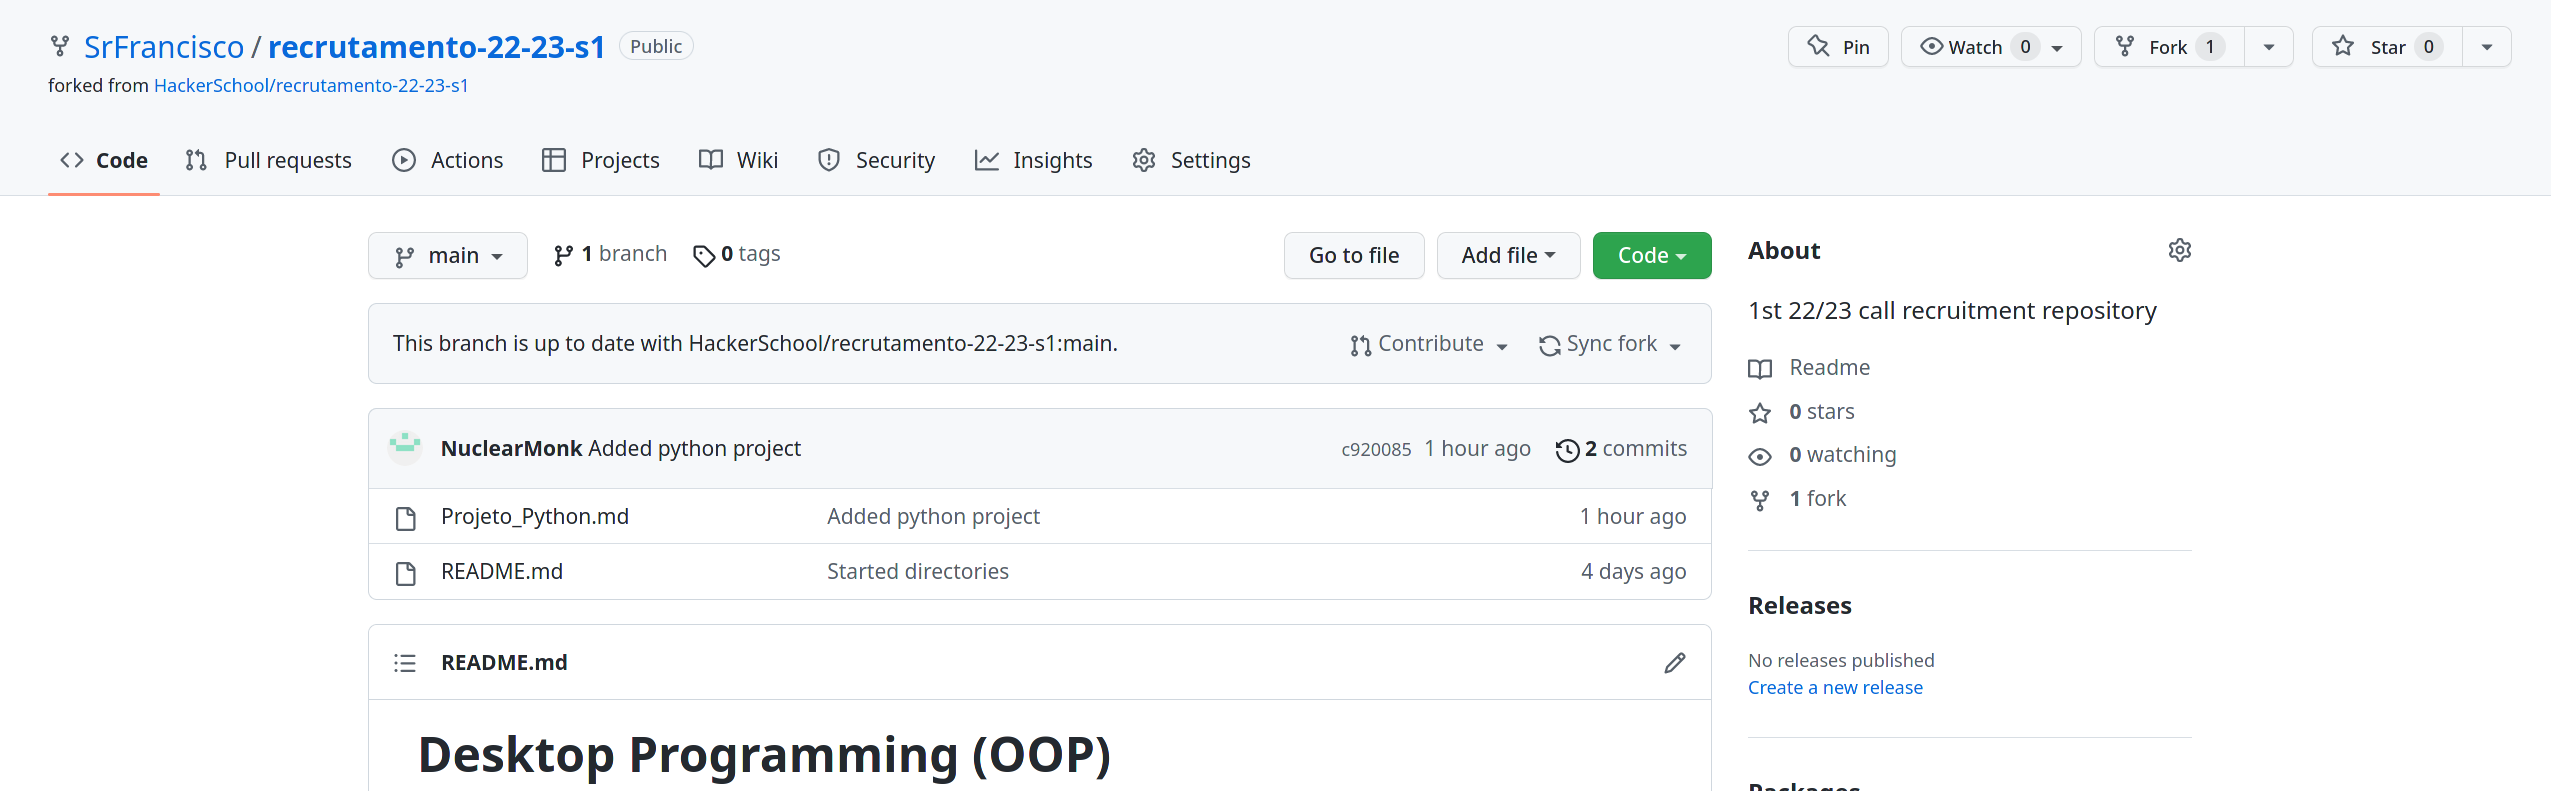Expand the green Code dropdown
Viewport: 2551px width, 791px height.
point(1651,256)
